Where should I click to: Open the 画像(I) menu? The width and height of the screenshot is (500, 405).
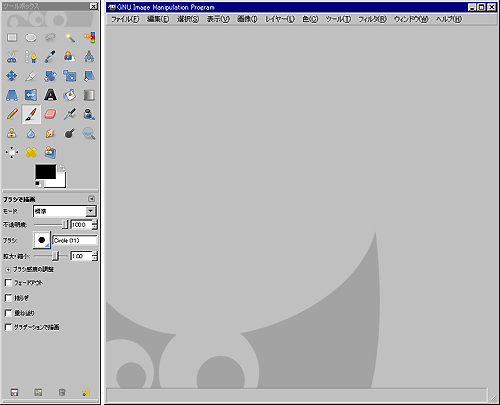[247, 19]
